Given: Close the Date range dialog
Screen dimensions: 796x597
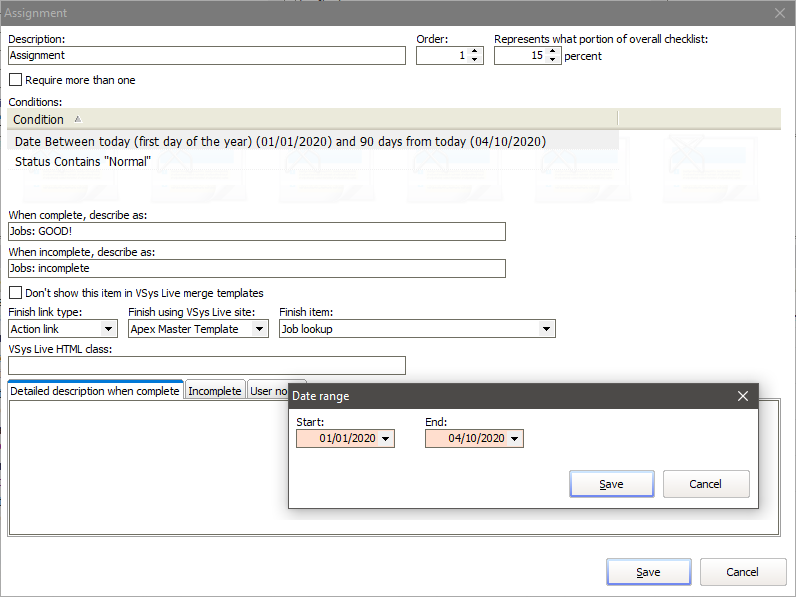Looking at the screenshot, I should [742, 396].
